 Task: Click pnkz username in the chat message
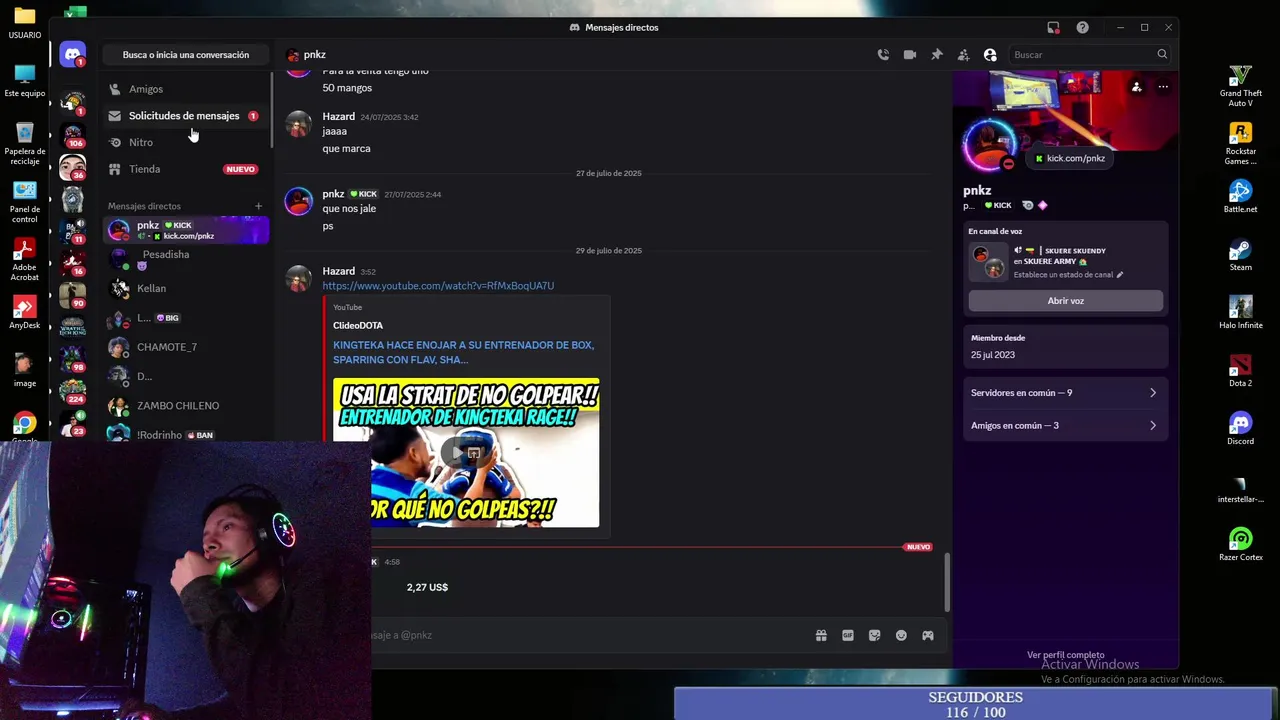point(333,194)
